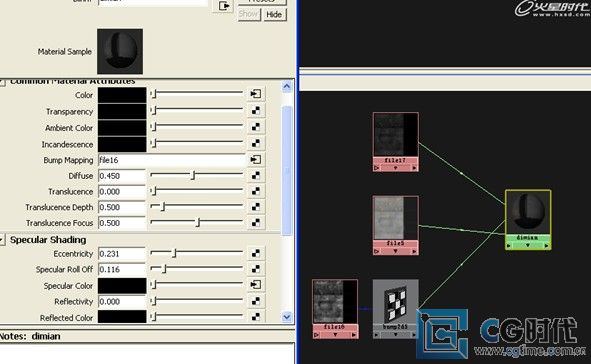This screenshot has height=364, width=591.
Task: Open the Ambient Color swatch
Action: tap(122, 128)
